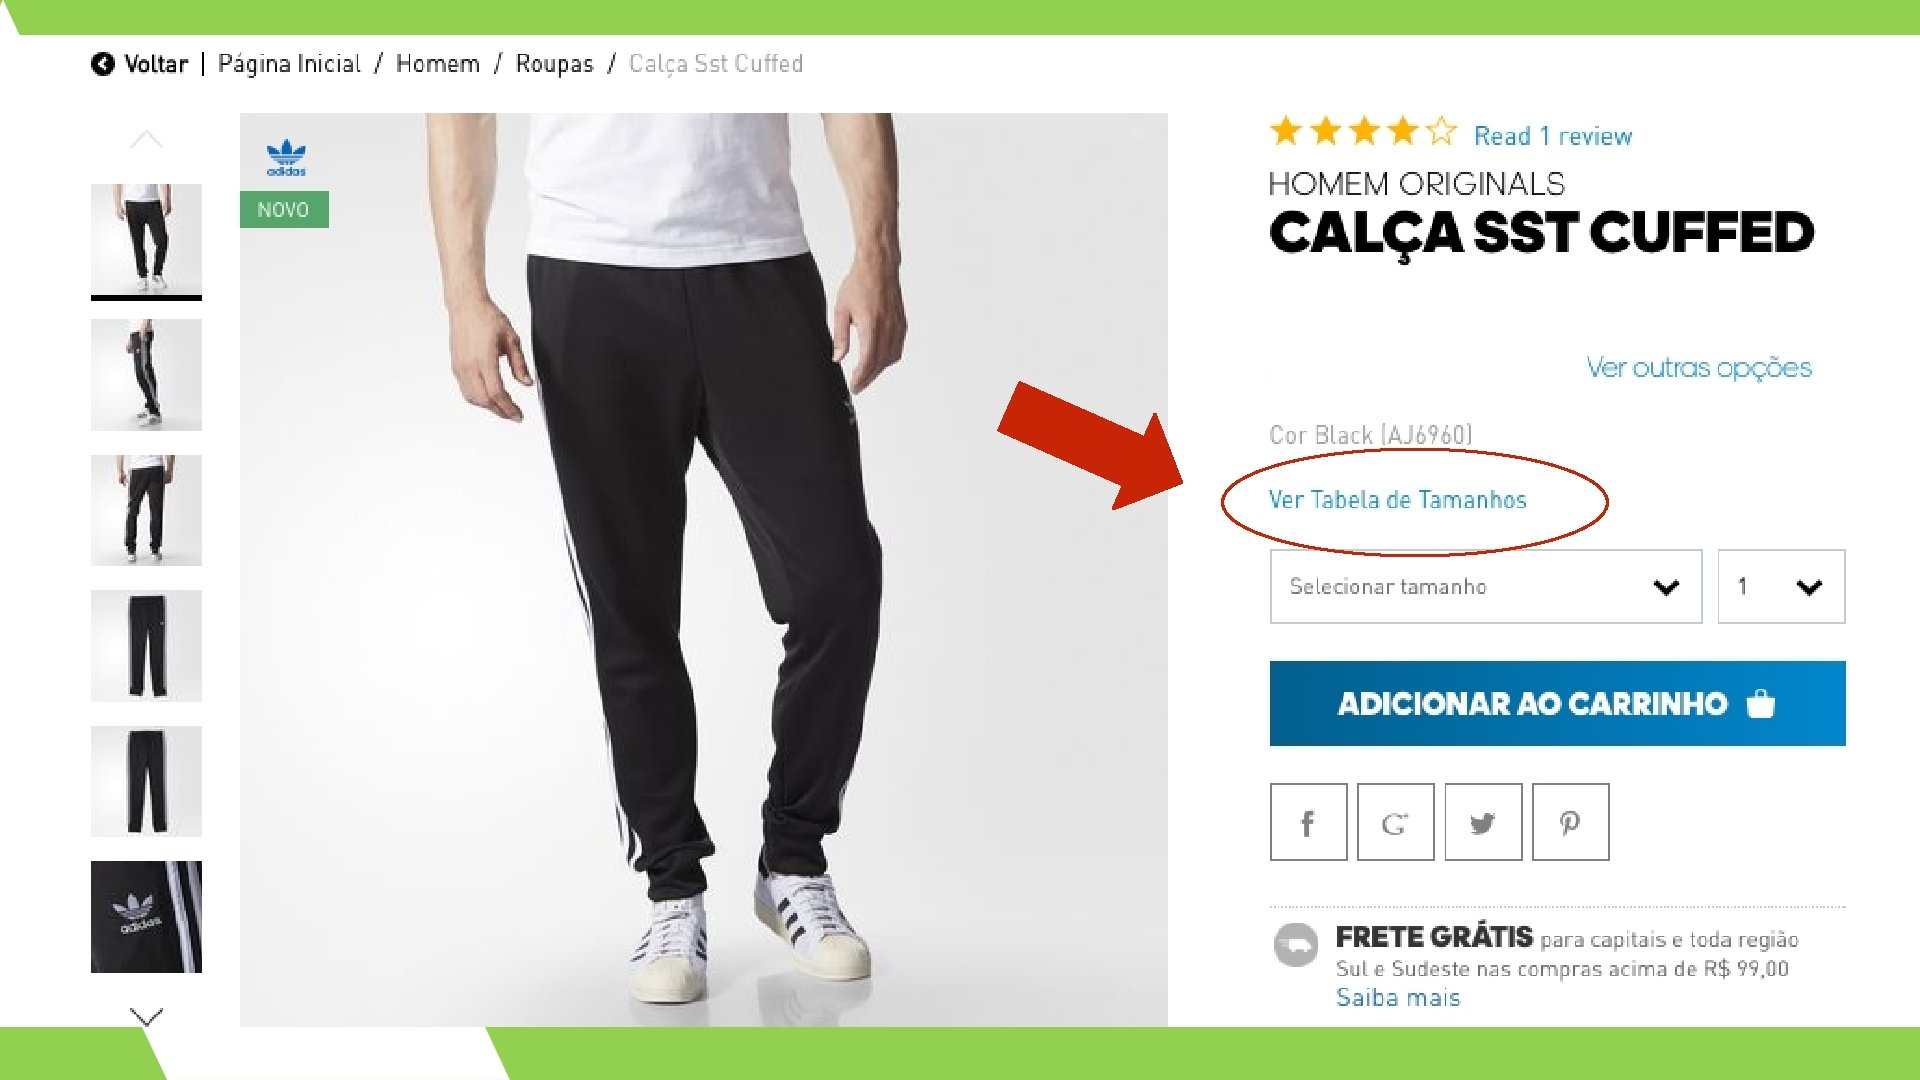The image size is (1920, 1080).
Task: Open the quantity dropdown showing 1
Action: coord(1781,586)
